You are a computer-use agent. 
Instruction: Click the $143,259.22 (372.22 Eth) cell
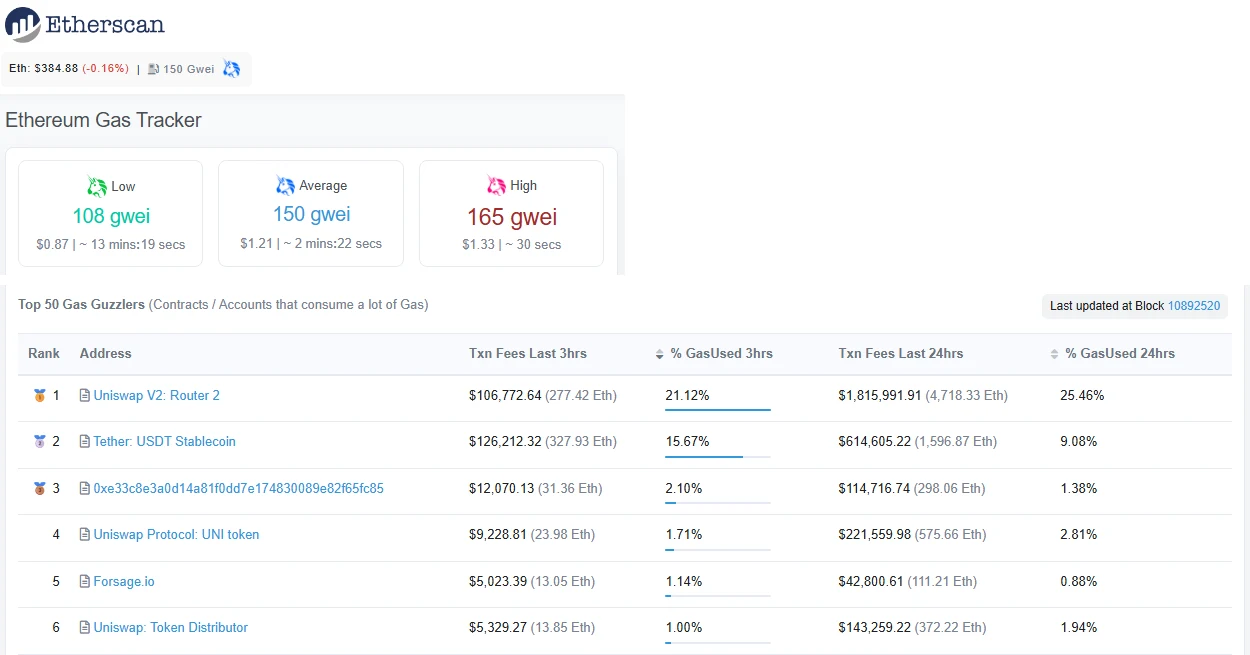912,628
